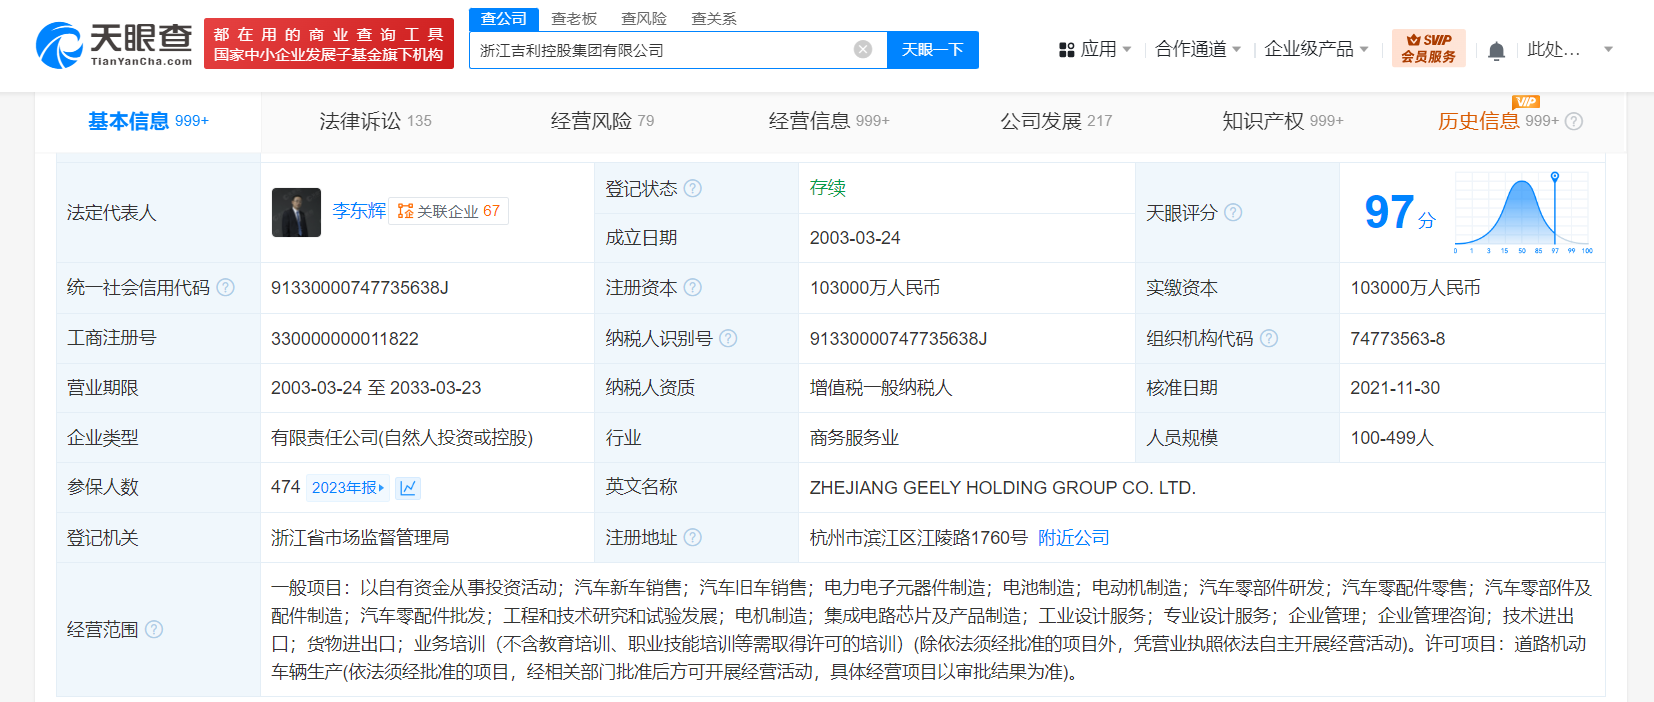Click help icon beside 天眼评分
Image resolution: width=1654 pixels, height=702 pixels.
[1233, 212]
